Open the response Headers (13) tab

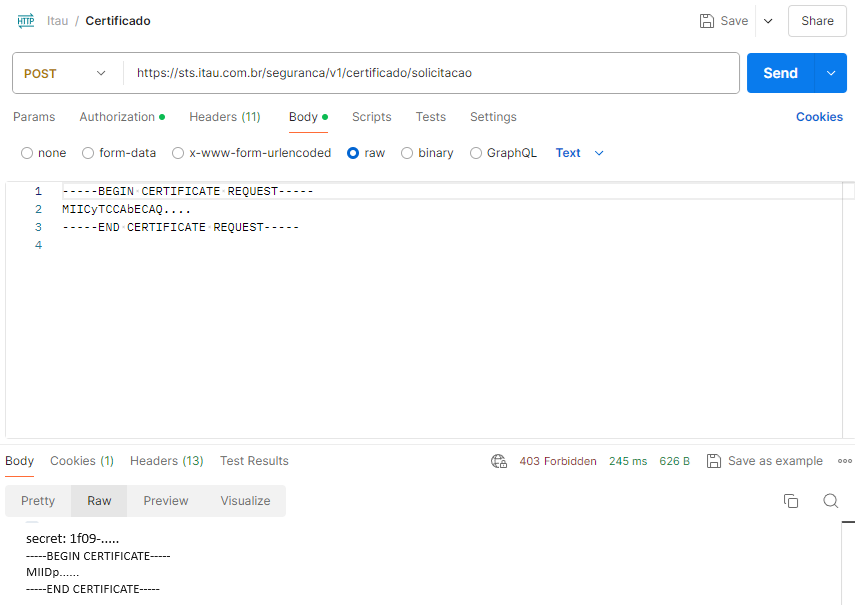[x=166, y=461]
